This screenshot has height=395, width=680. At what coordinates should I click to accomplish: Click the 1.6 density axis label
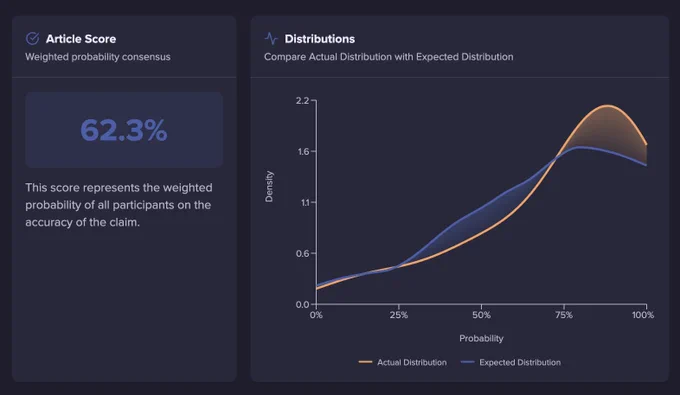[x=303, y=152]
